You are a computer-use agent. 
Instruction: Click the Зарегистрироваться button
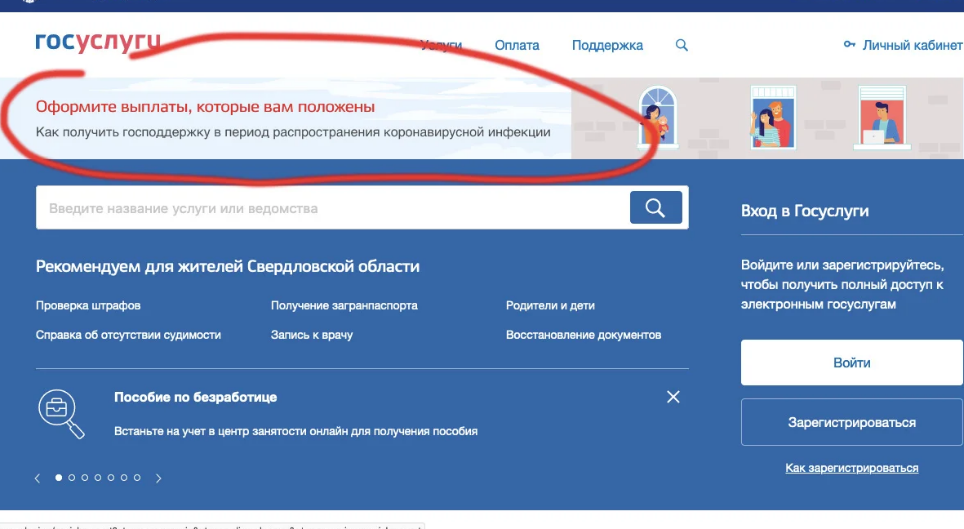(851, 423)
